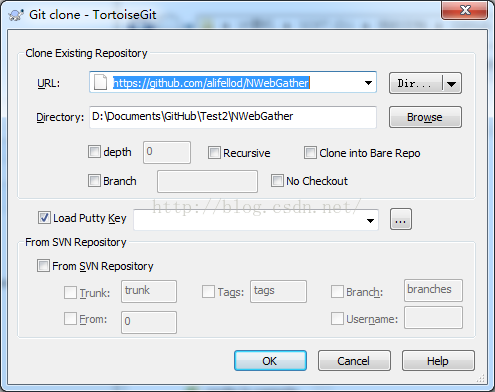
Task: Click the resize grip at dialog corner
Action: tap(481, 378)
